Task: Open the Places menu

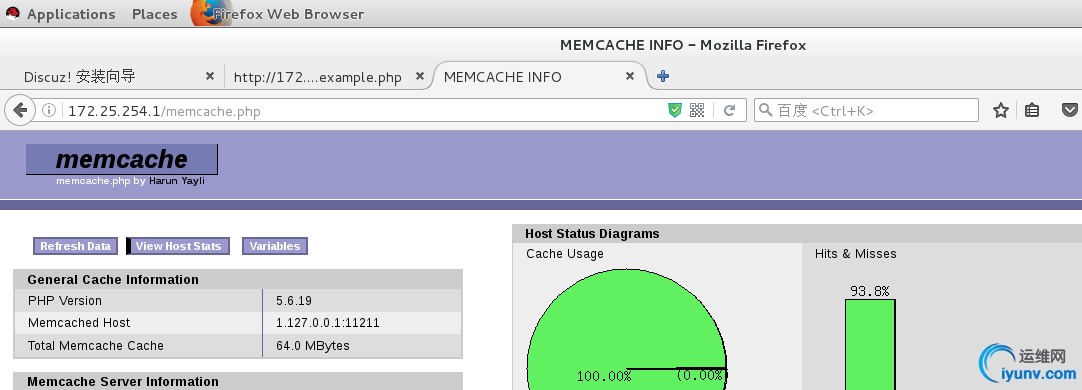Action: [x=155, y=14]
